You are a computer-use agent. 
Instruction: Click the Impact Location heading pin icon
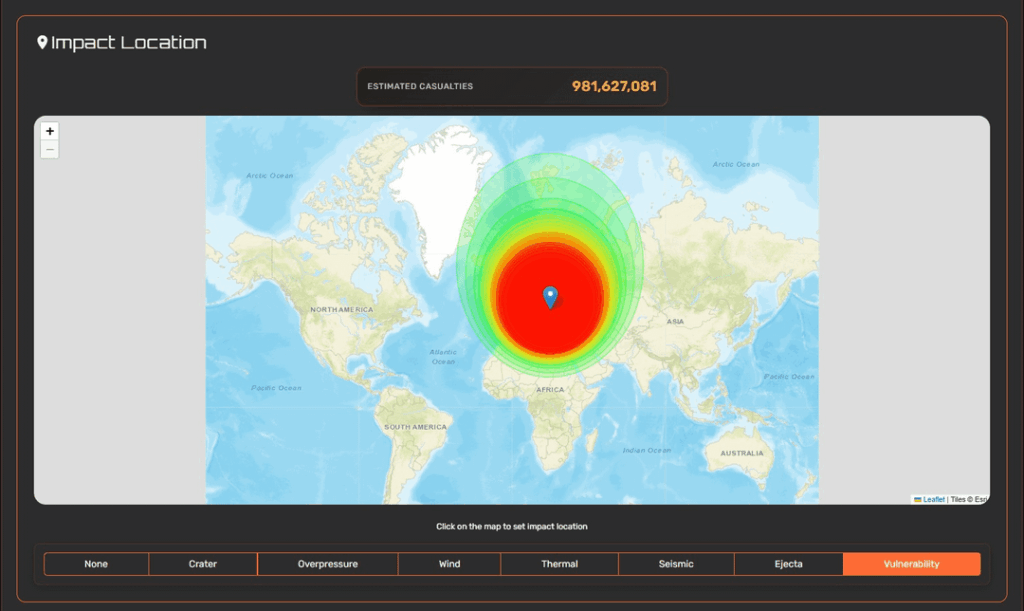click(x=42, y=42)
